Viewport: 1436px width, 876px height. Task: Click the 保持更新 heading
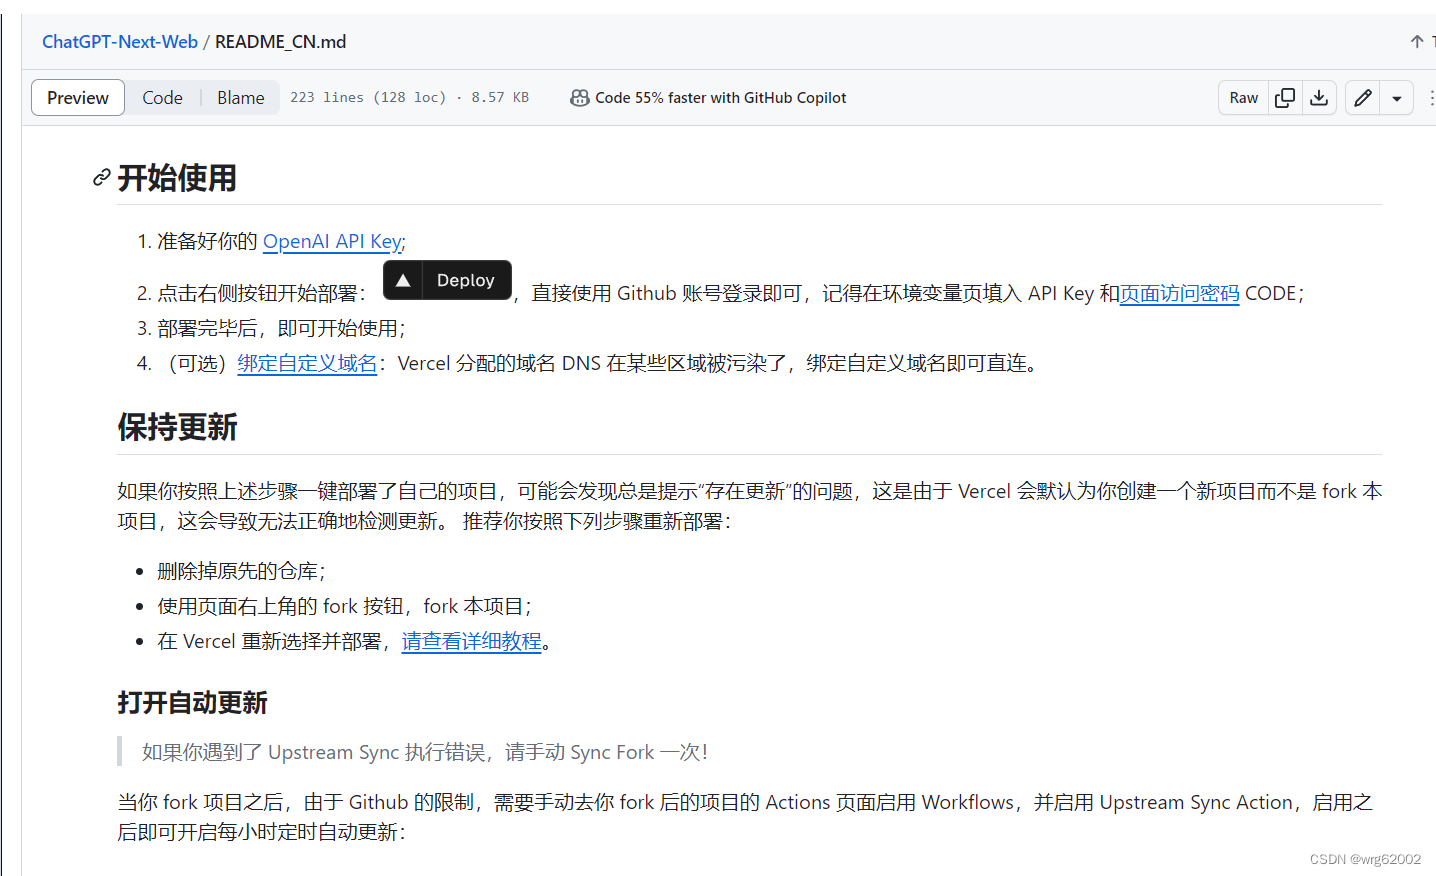pyautogui.click(x=177, y=427)
